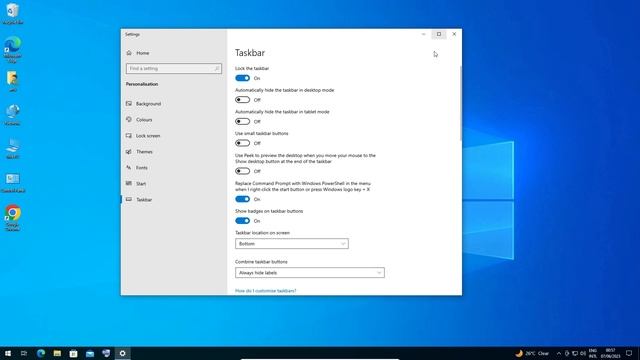
Task: Maximize the Settings window
Action: (x=439, y=34)
